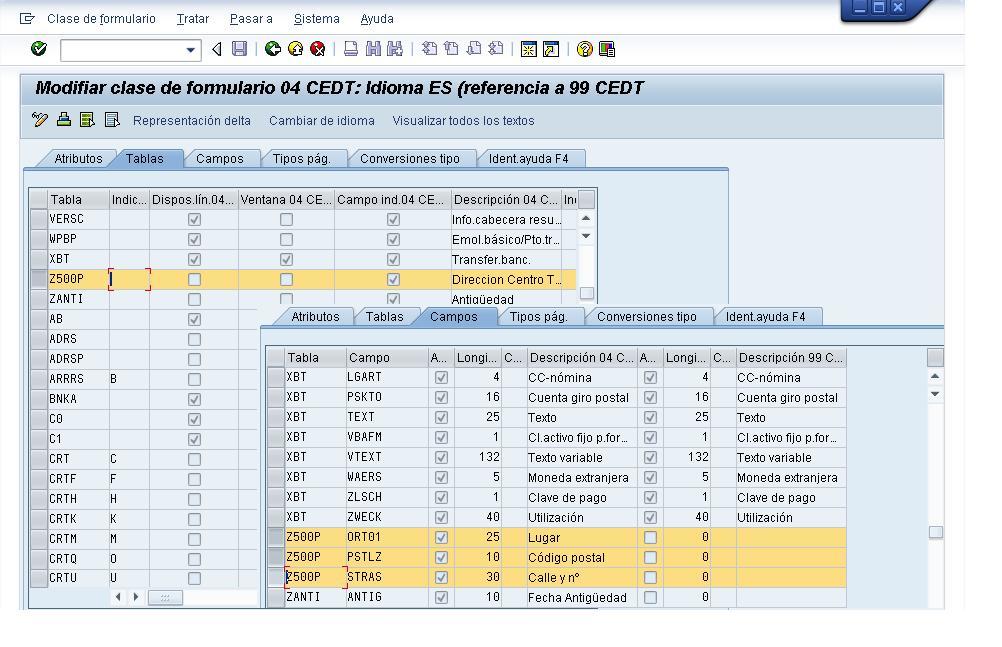Switch to the Tipos pág. tab in front panel

point(538,317)
